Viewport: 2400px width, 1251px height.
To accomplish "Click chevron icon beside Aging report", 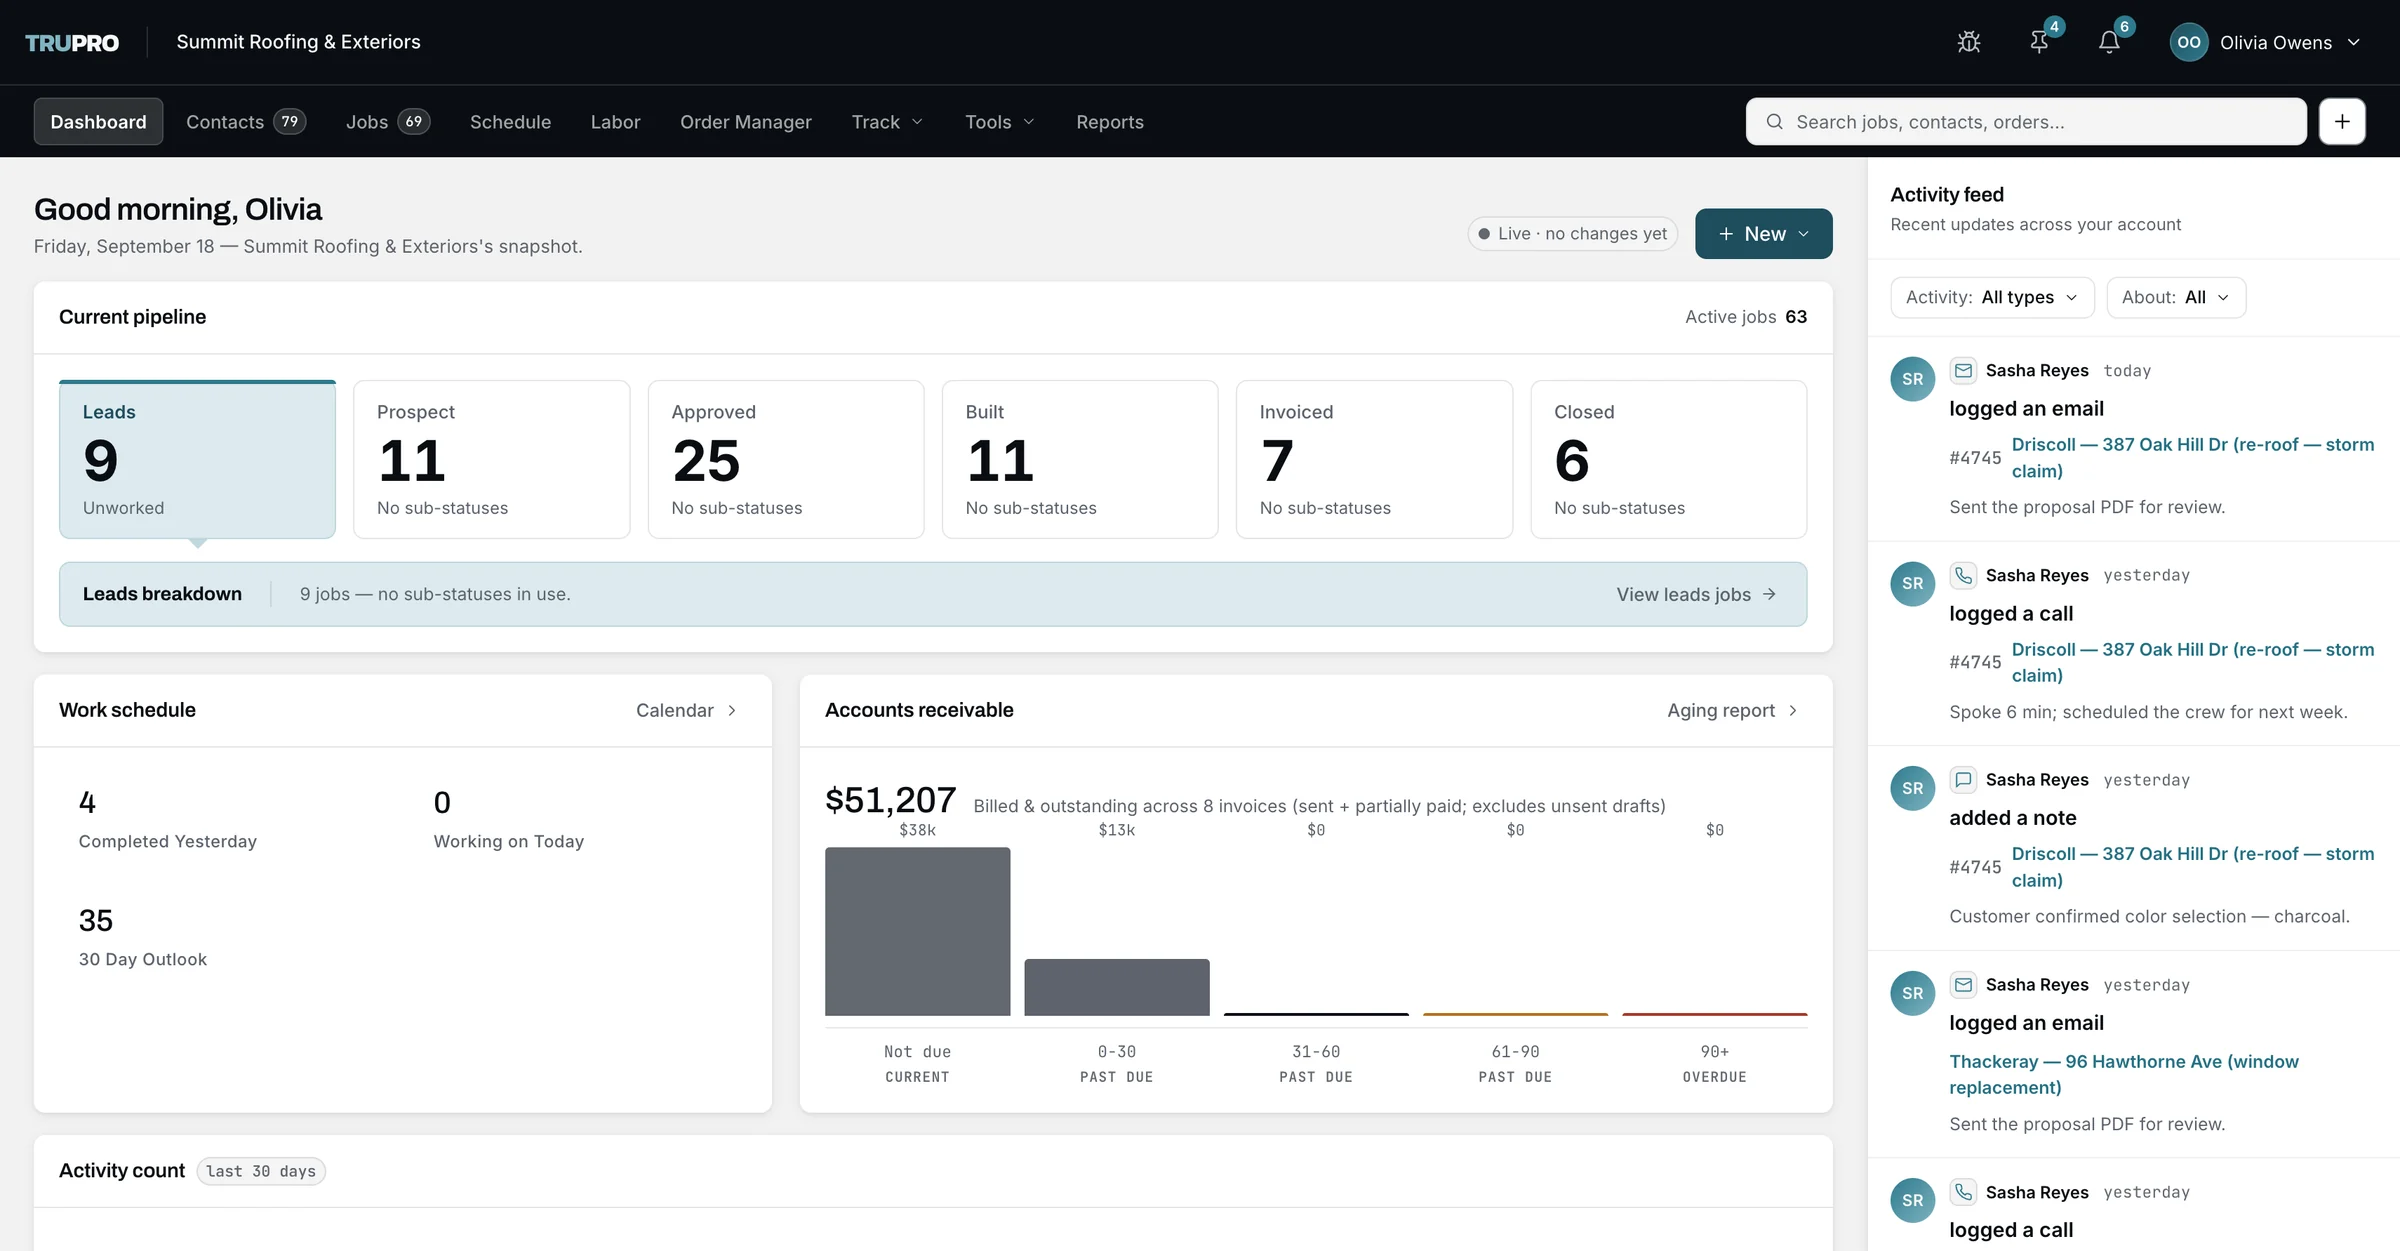I will coord(1793,710).
